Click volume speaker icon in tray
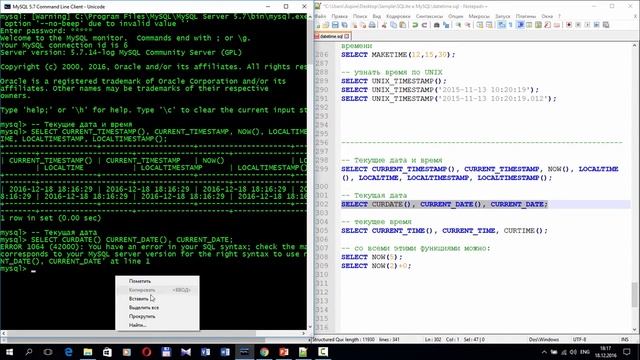The height and width of the screenshot is (360, 640). point(573,352)
